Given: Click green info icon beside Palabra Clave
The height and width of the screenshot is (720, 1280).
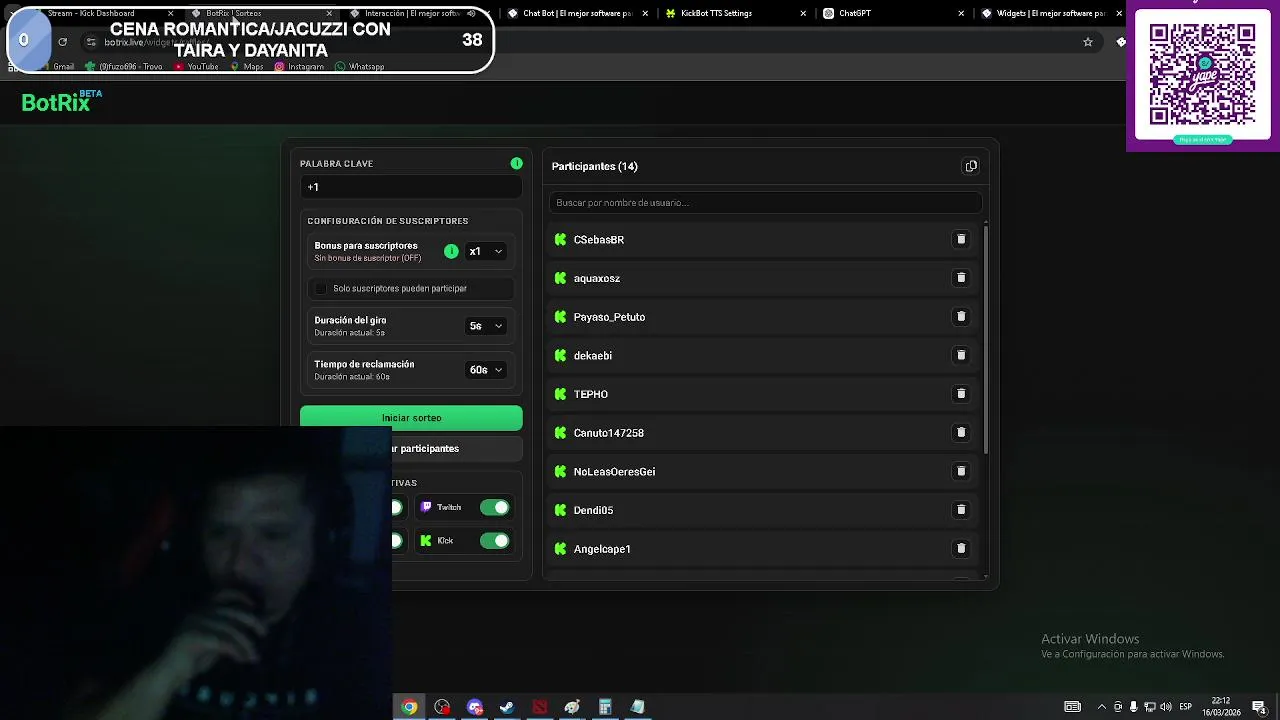Looking at the screenshot, I should [516, 163].
